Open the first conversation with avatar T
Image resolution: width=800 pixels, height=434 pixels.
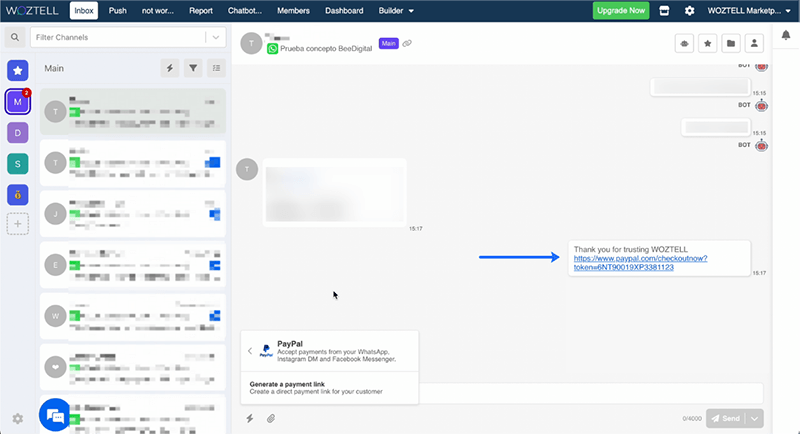(133, 112)
